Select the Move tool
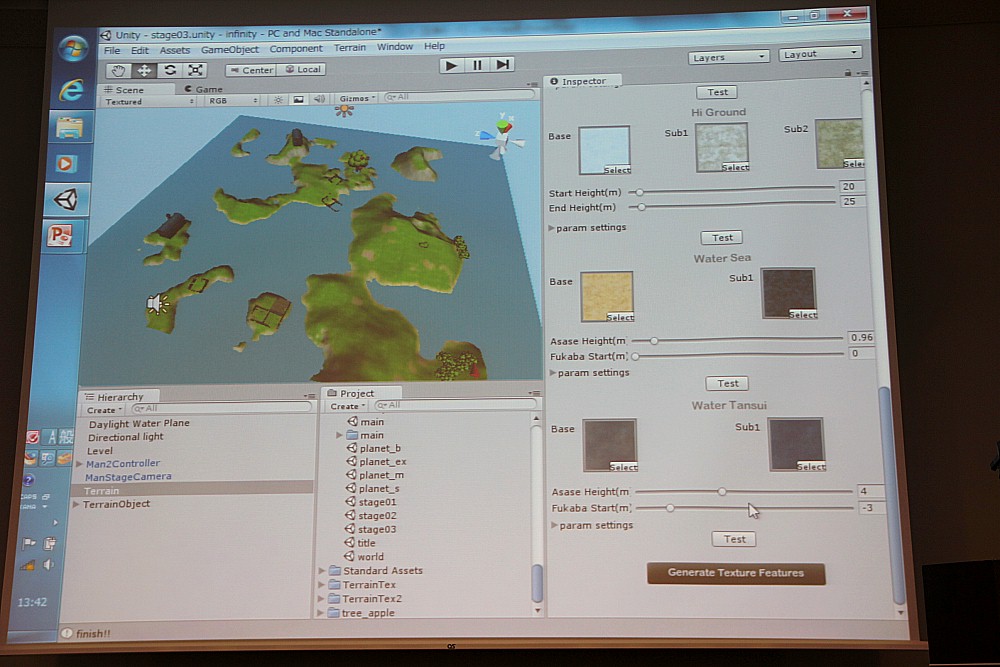1000x667 pixels. (x=144, y=70)
